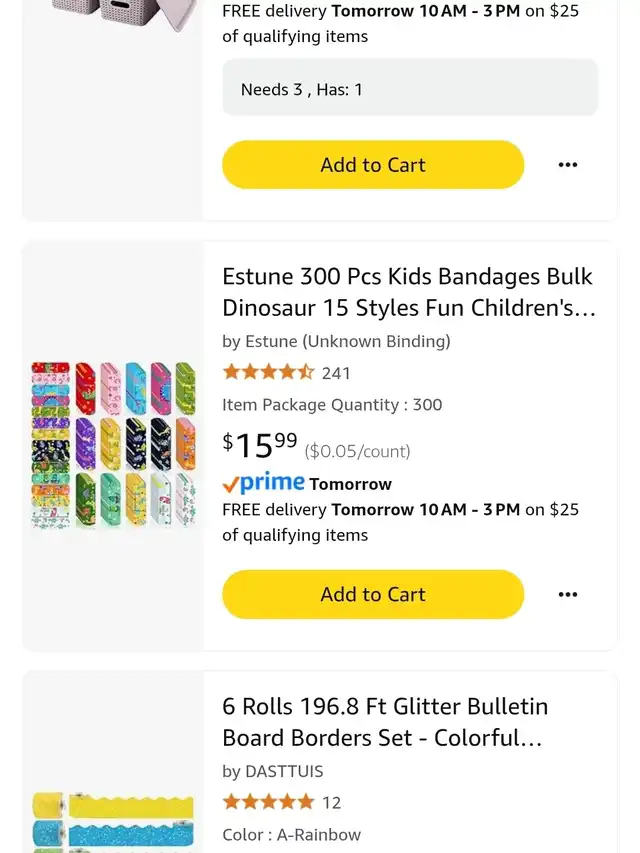Open 6 Rolls Glitter Bulletin Board Borders title
This screenshot has width=640, height=853.
pos(385,722)
